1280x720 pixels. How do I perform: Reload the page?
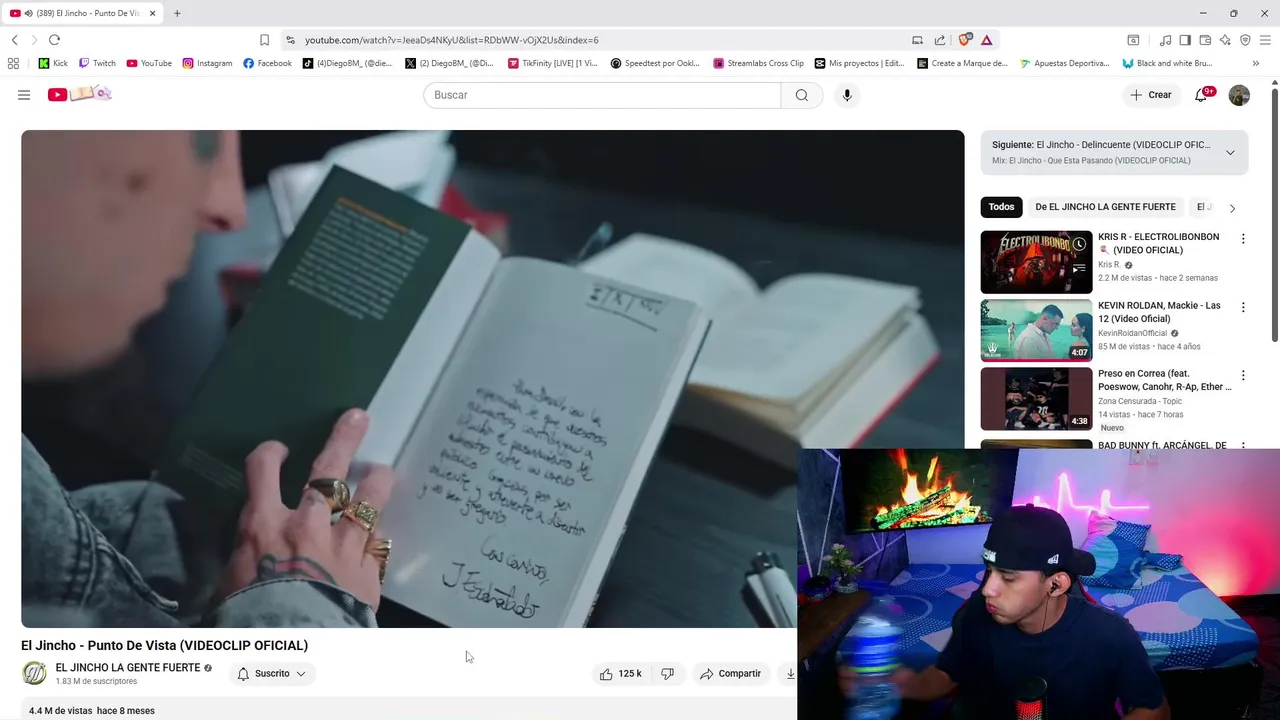point(54,40)
